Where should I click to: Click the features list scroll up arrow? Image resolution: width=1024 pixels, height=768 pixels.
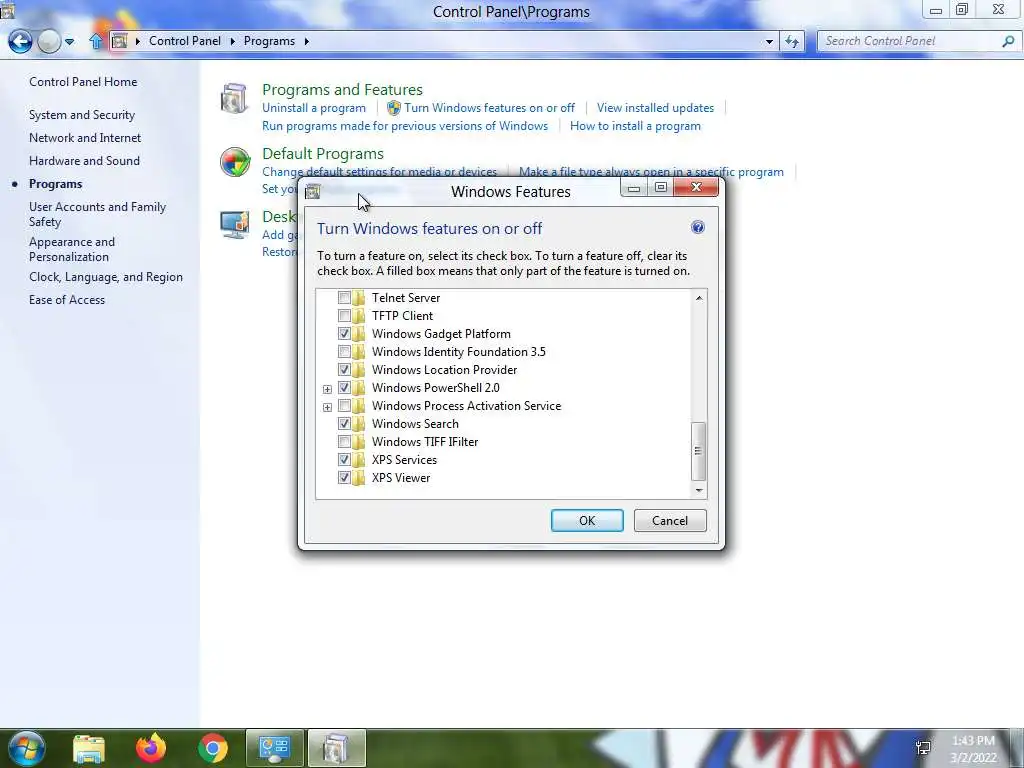[699, 298]
